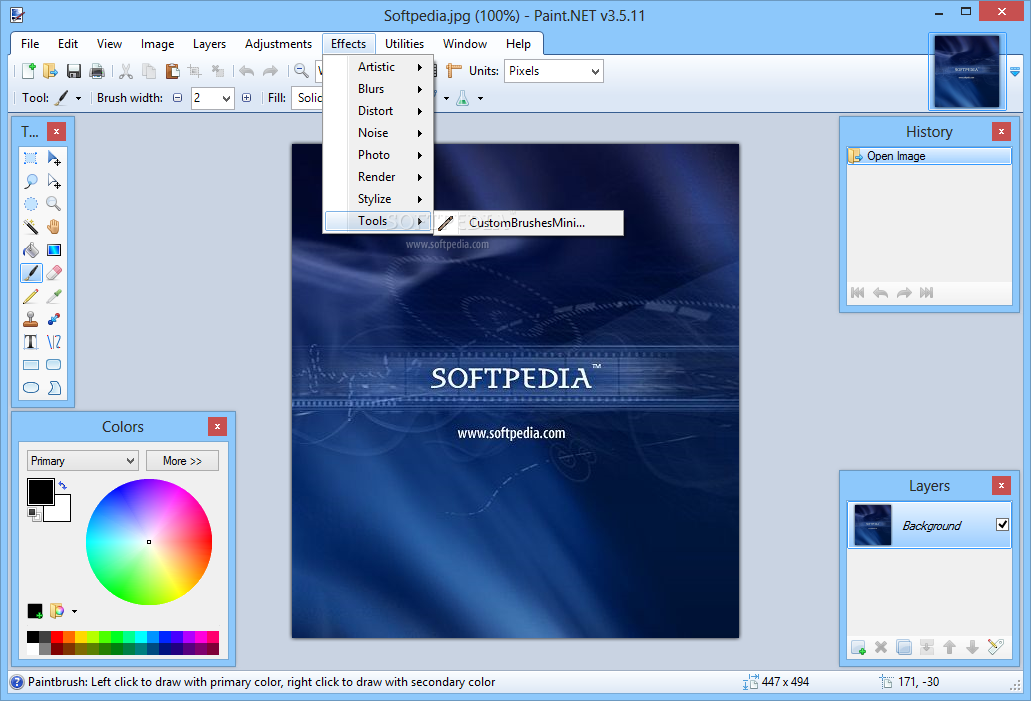Select the Background layer row
Viewport: 1031px width, 701px height.
click(x=929, y=525)
